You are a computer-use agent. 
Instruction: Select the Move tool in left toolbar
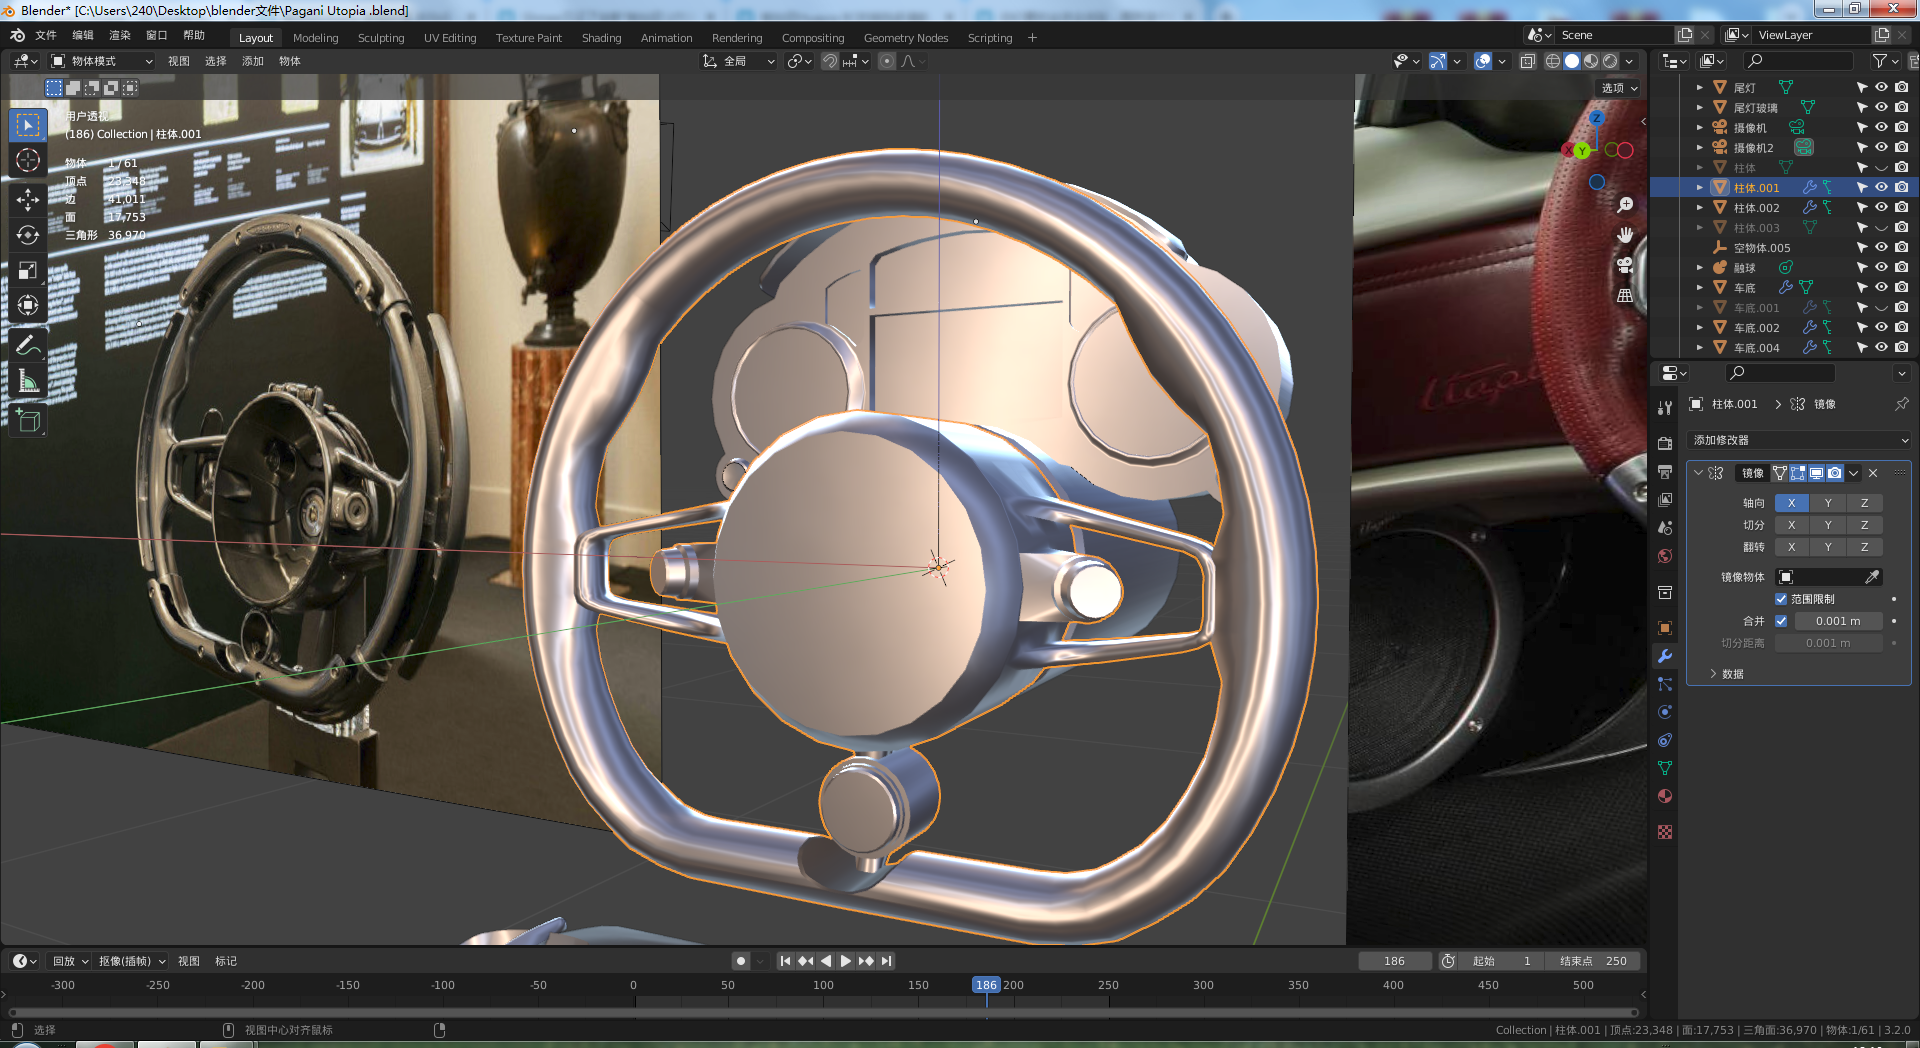28,199
